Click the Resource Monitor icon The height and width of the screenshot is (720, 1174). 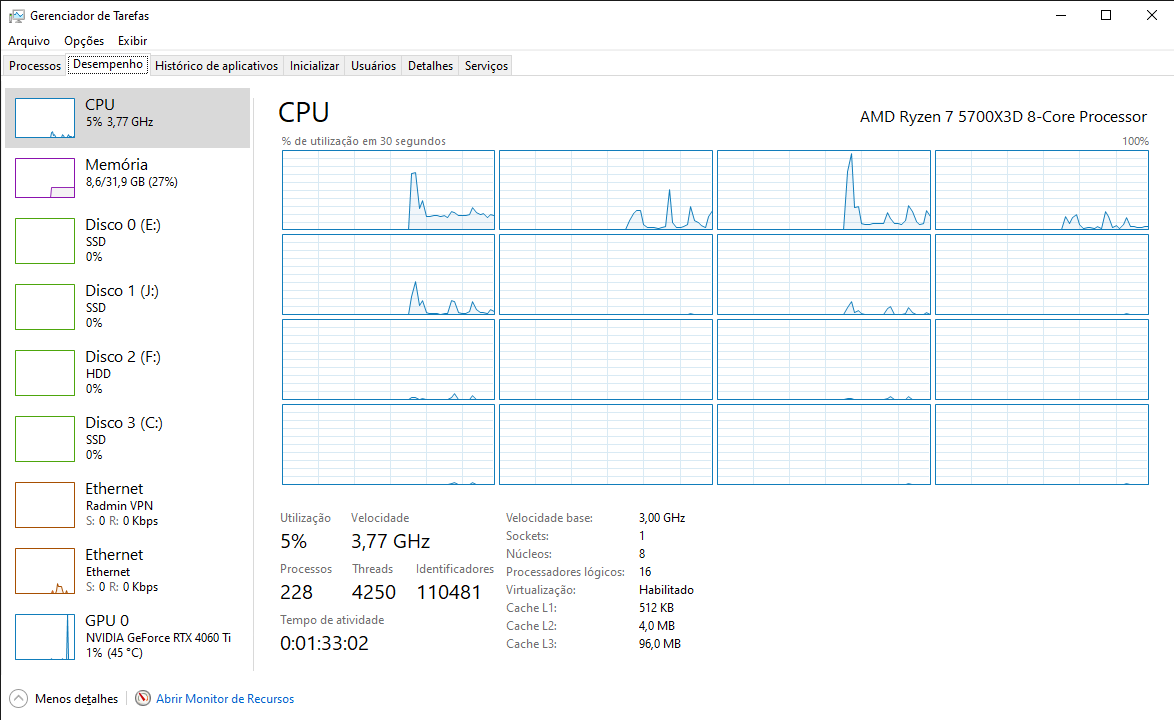(x=142, y=698)
